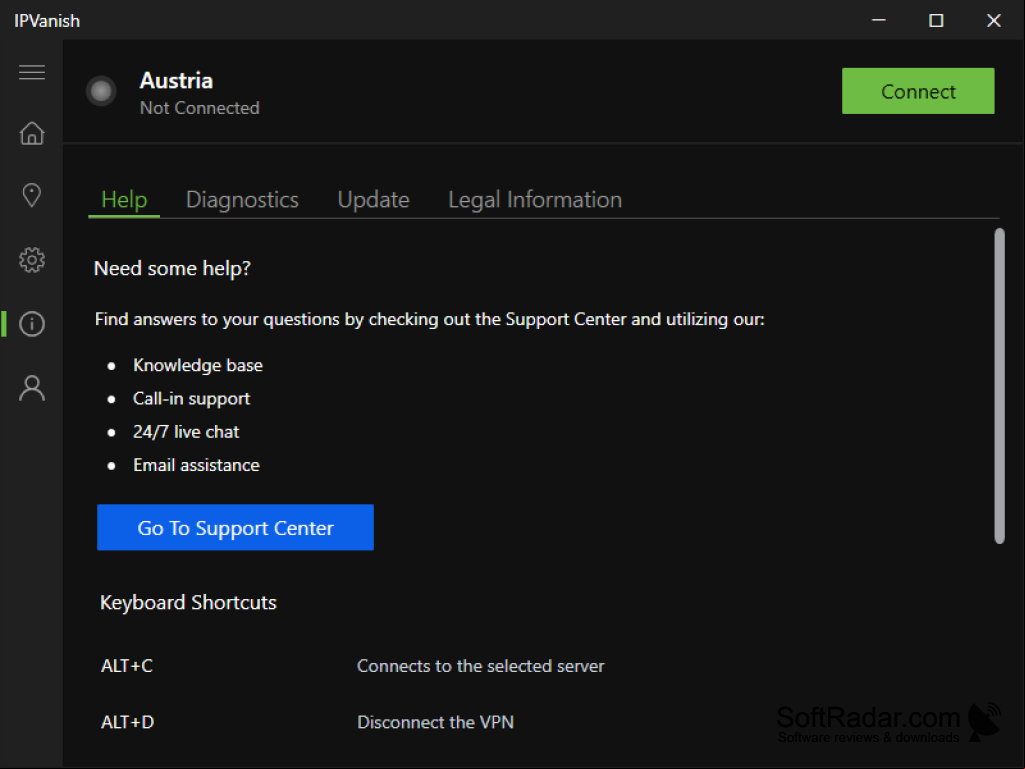Click the Austria server name
This screenshot has width=1025, height=769.
[x=176, y=80]
